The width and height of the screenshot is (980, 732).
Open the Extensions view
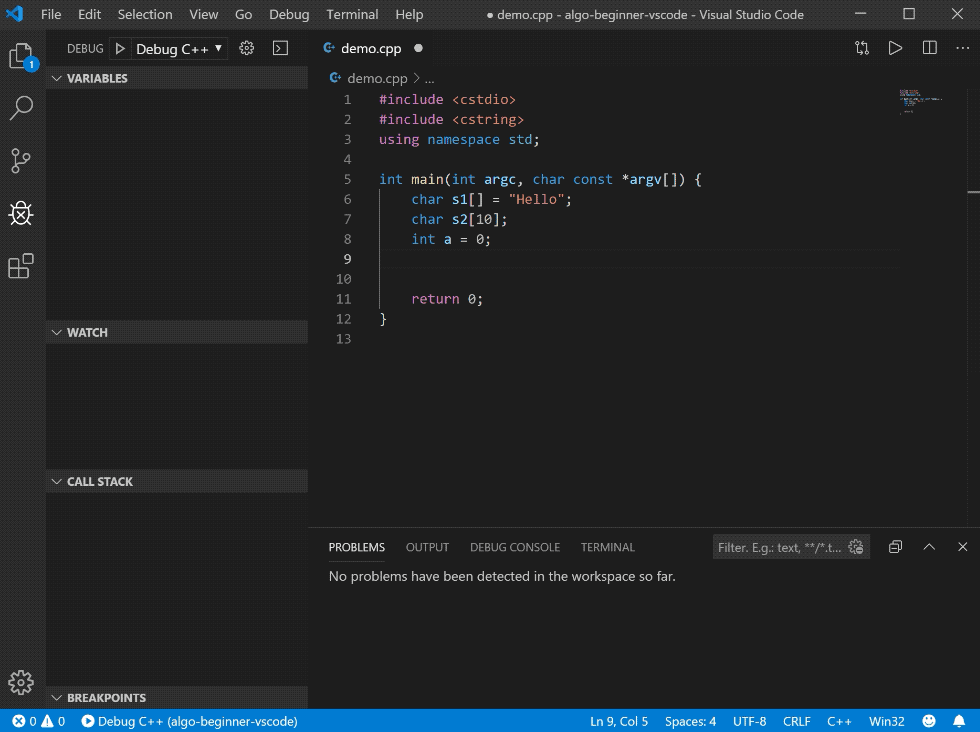[21, 266]
